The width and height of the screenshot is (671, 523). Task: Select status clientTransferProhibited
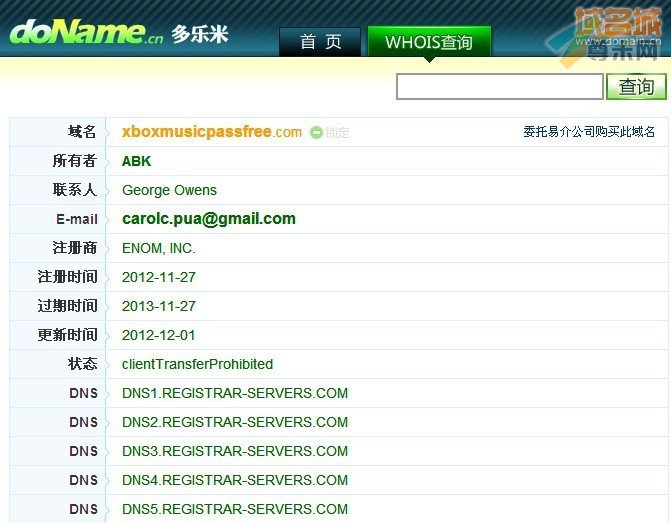(197, 364)
